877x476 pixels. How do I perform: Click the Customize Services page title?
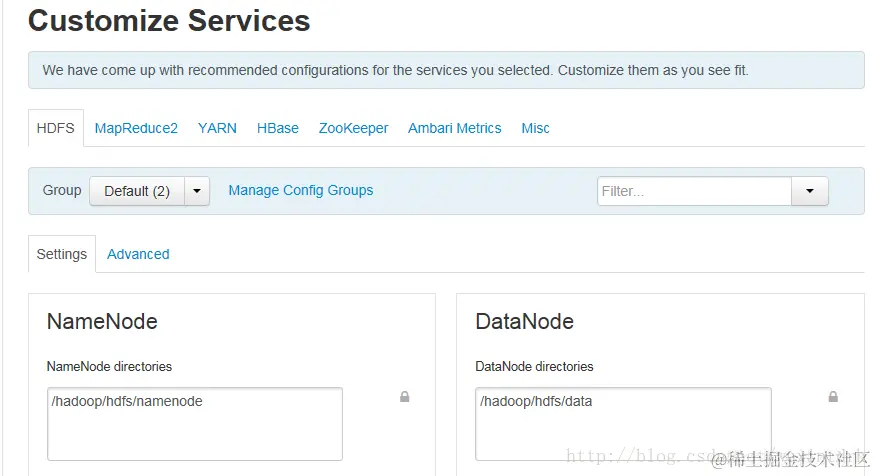[169, 21]
